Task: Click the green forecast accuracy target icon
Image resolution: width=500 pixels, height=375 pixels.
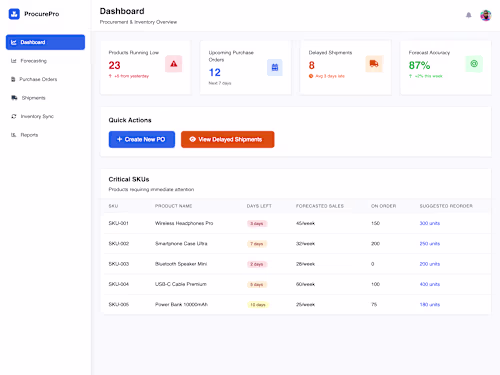Action: pos(474,64)
